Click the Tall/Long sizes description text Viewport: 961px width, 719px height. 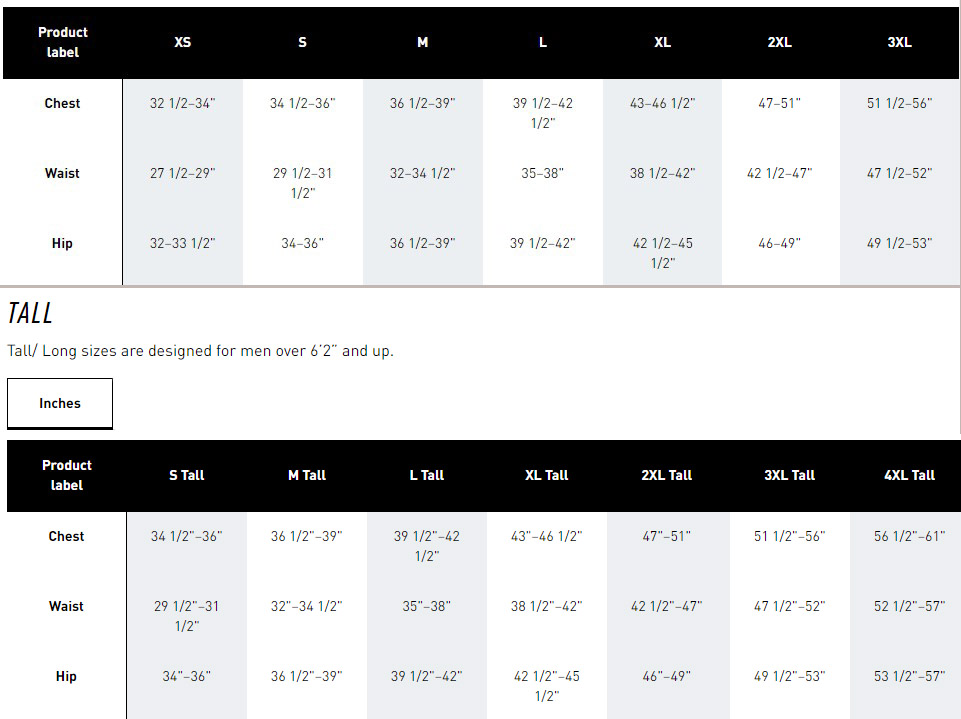(200, 351)
